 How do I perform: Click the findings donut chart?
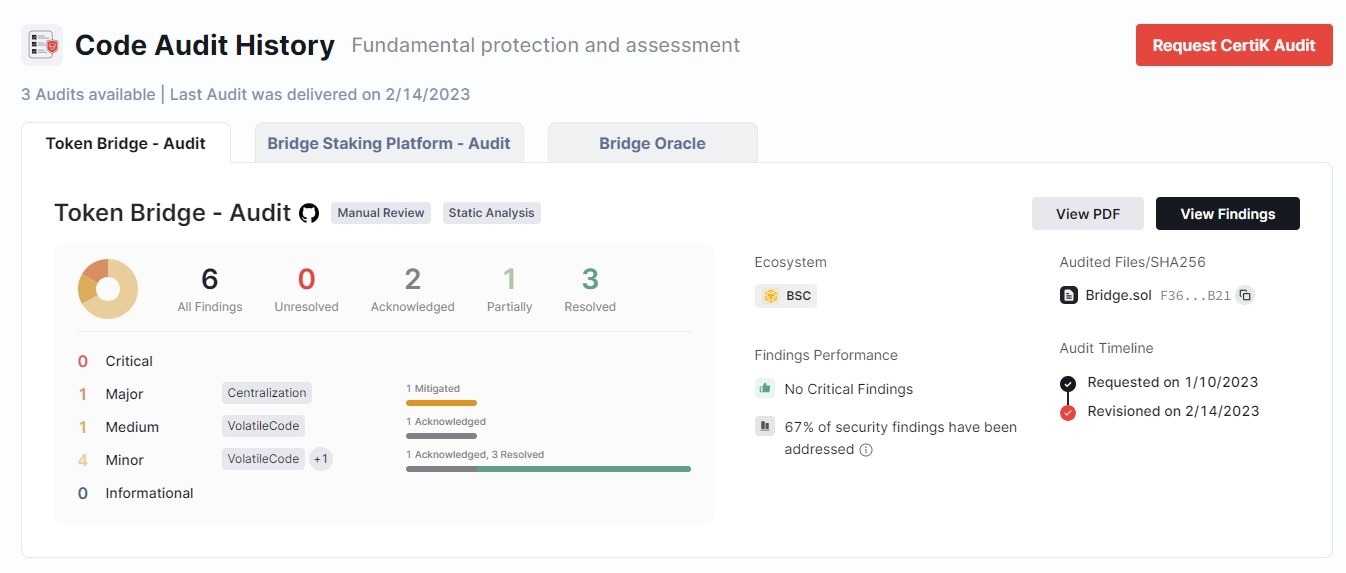tap(108, 289)
